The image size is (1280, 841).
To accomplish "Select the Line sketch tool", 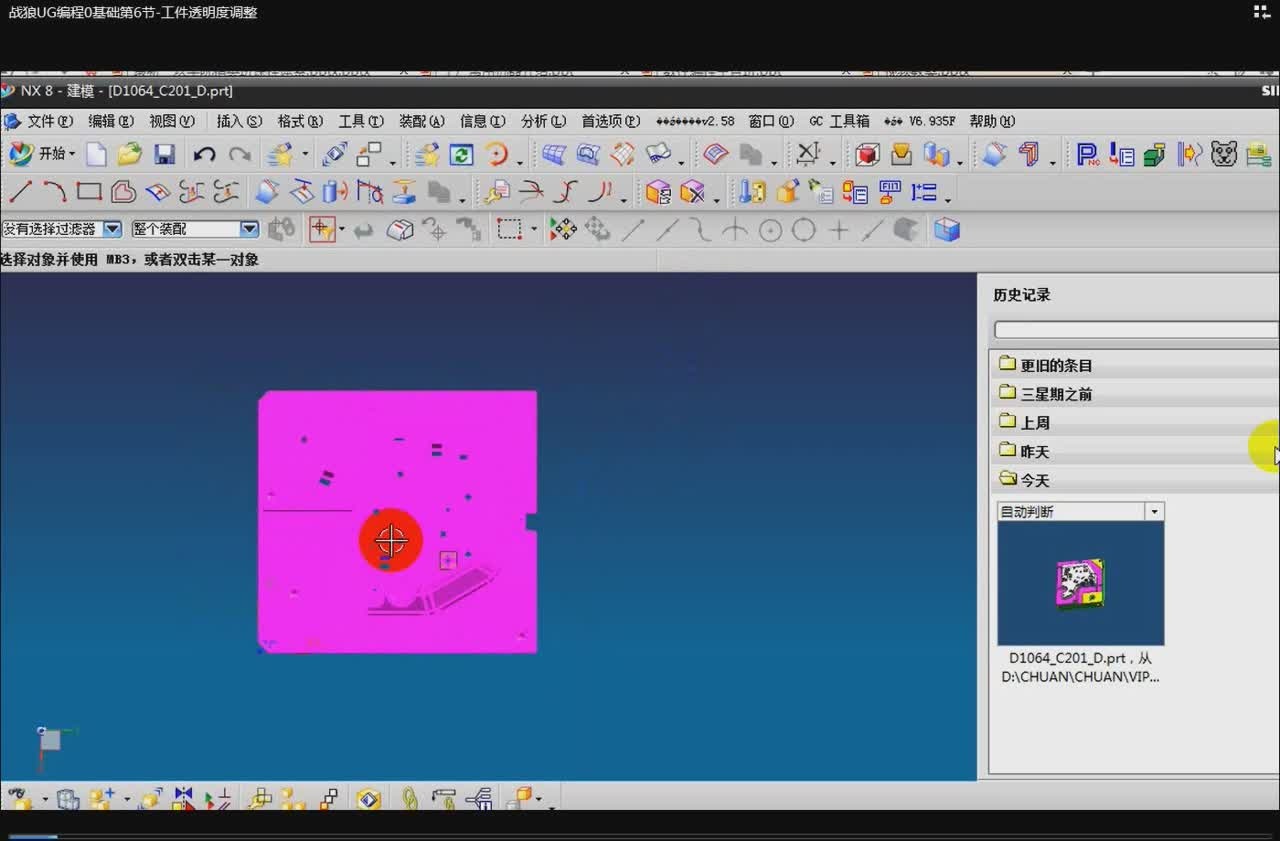I will 20,191.
